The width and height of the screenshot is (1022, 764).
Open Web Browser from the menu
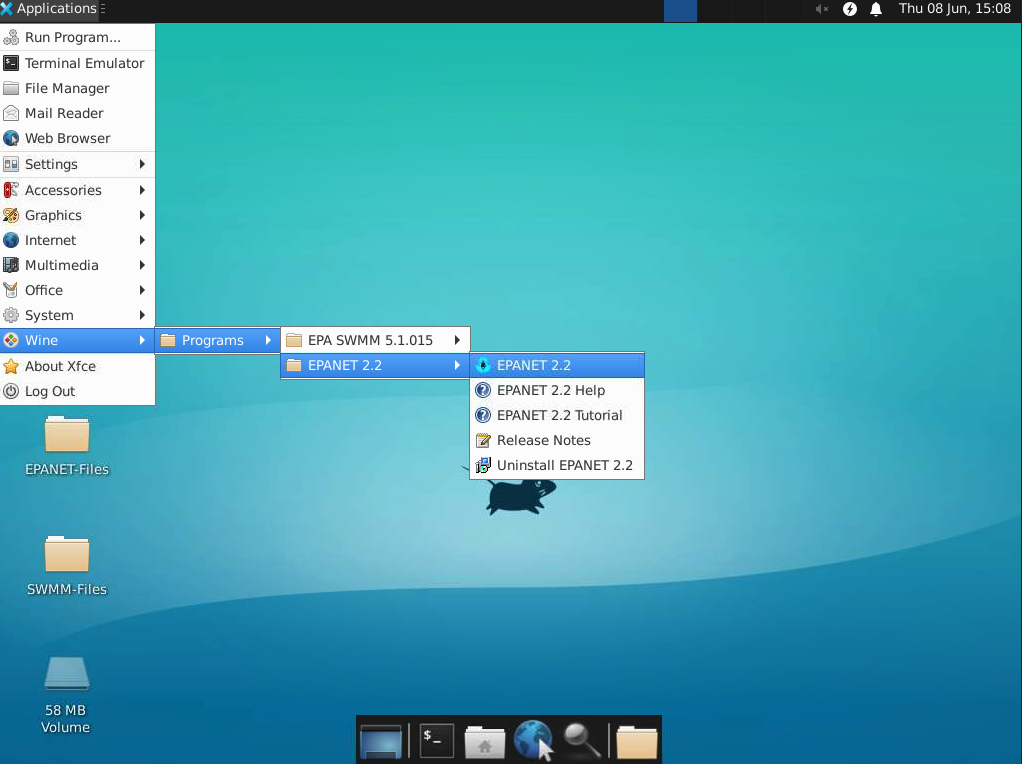click(x=77, y=138)
